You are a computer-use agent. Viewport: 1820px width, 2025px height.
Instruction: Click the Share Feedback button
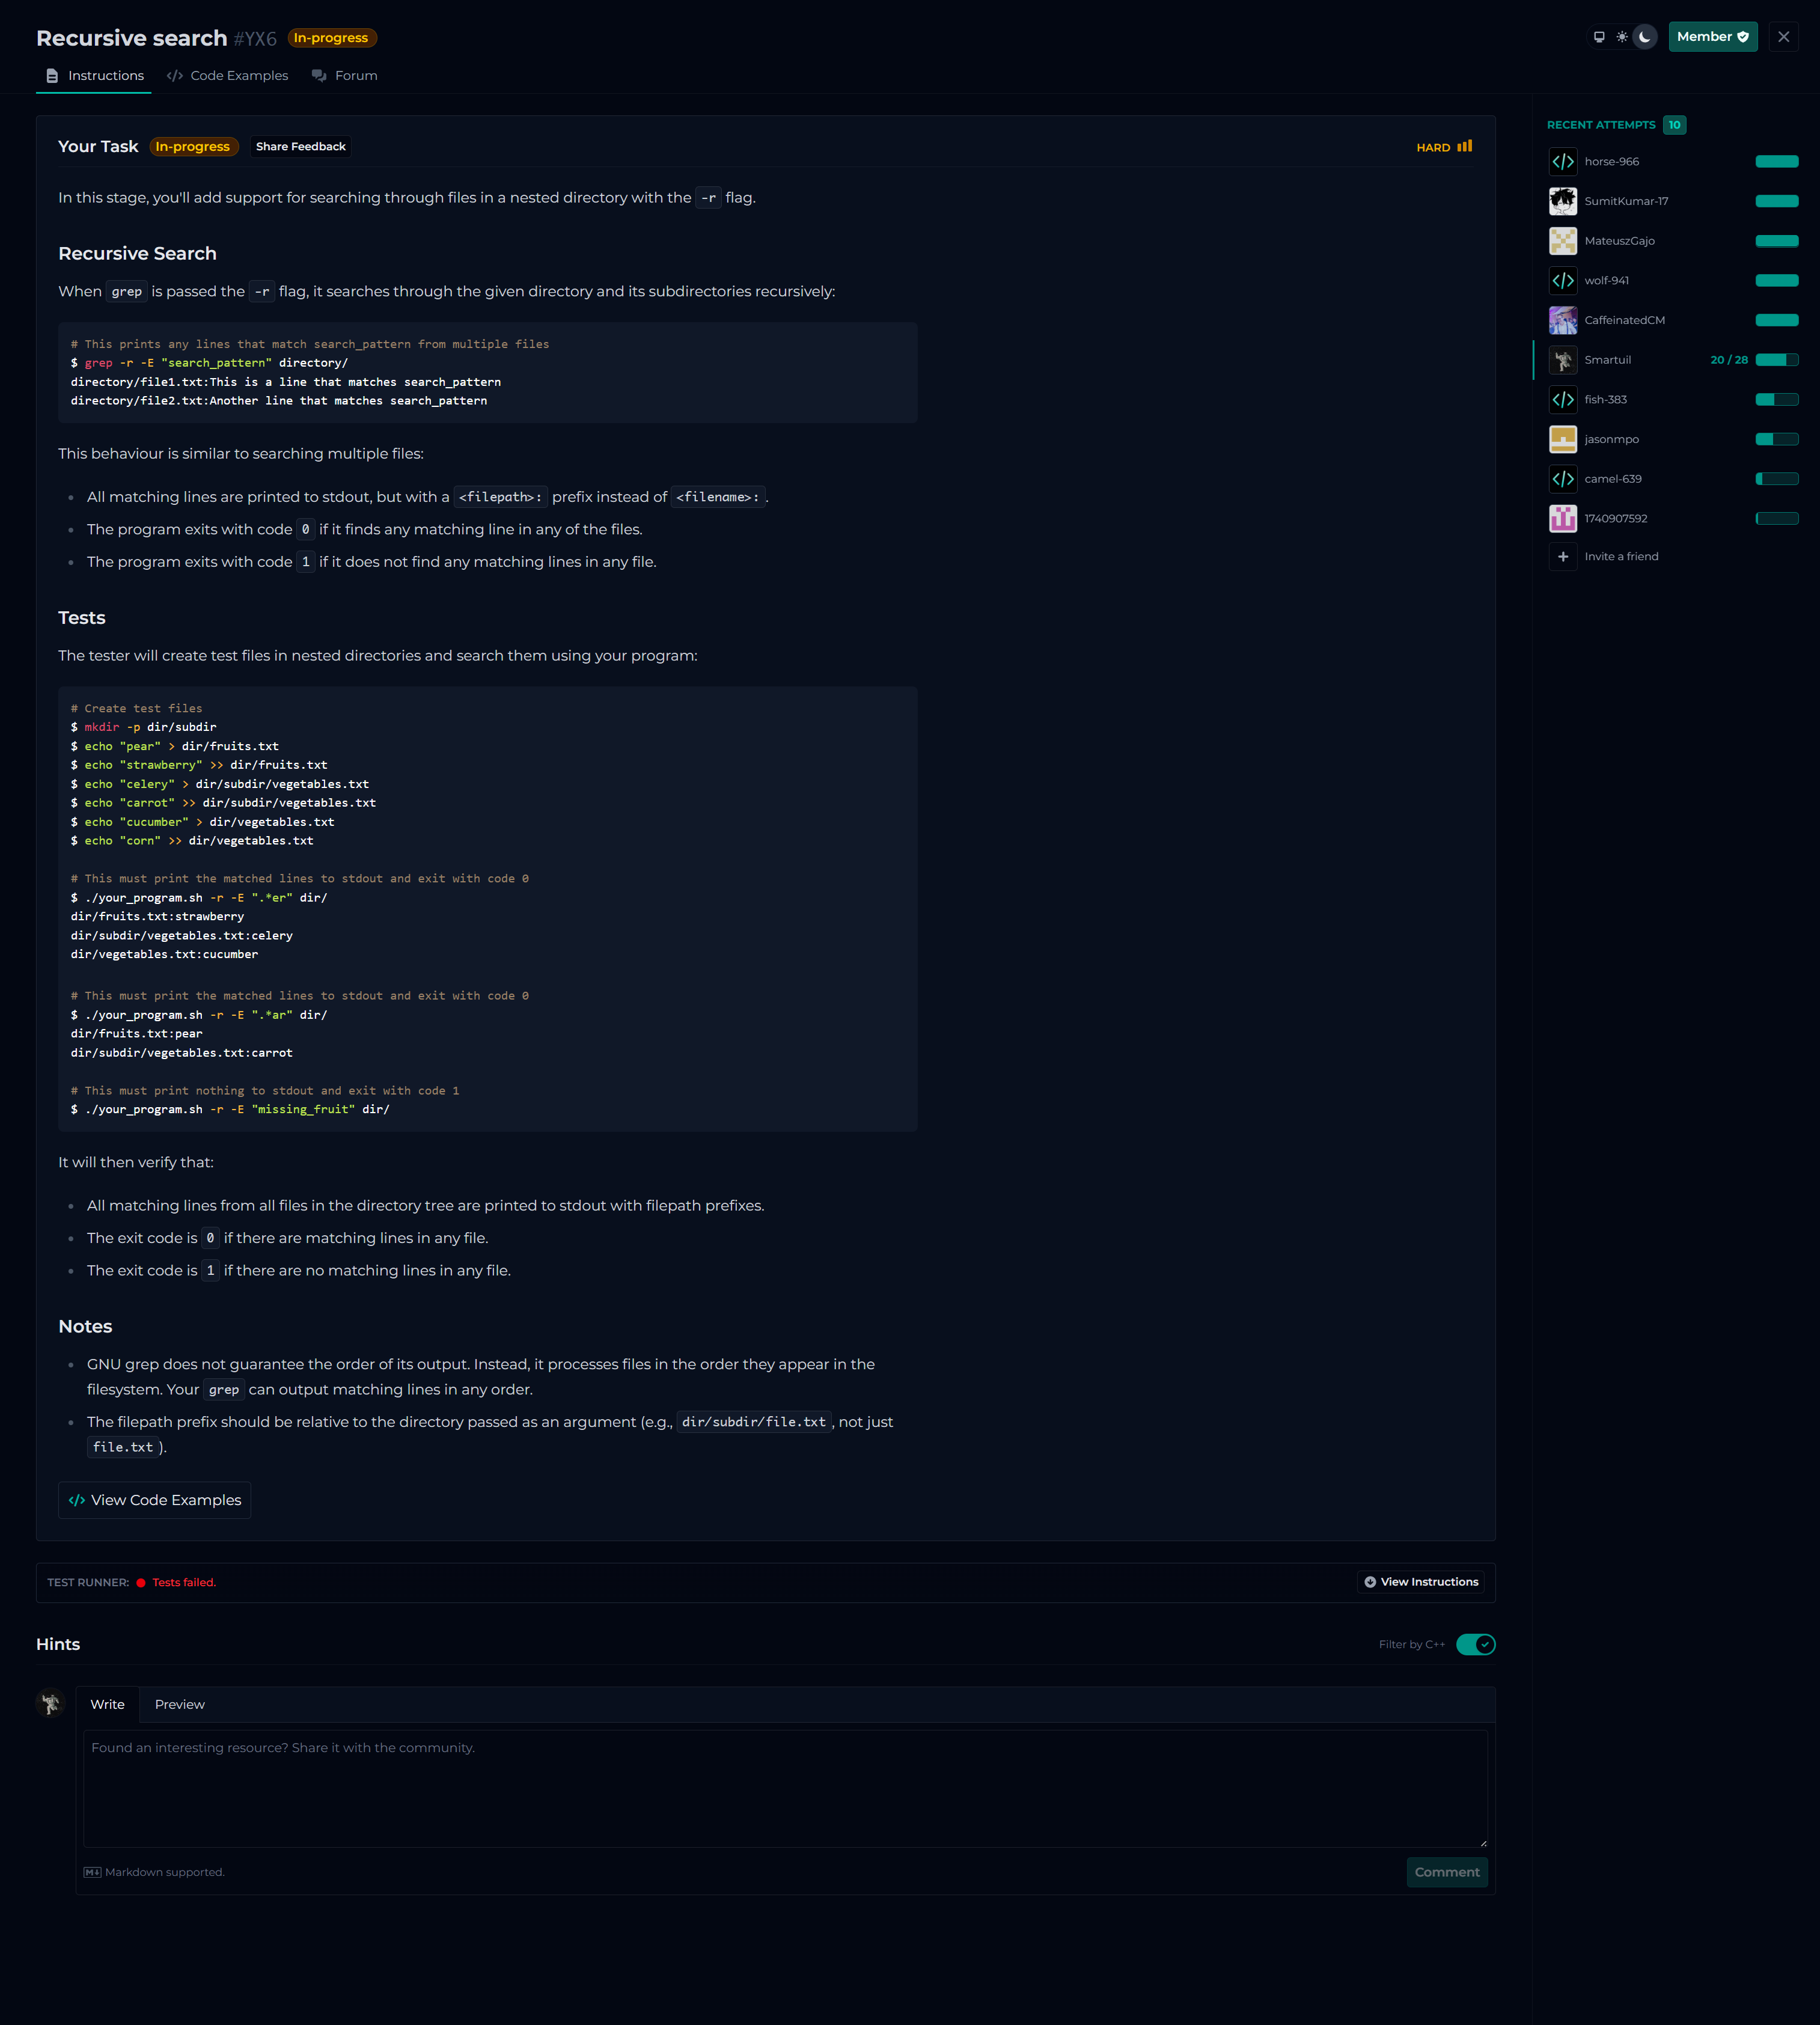(x=300, y=147)
